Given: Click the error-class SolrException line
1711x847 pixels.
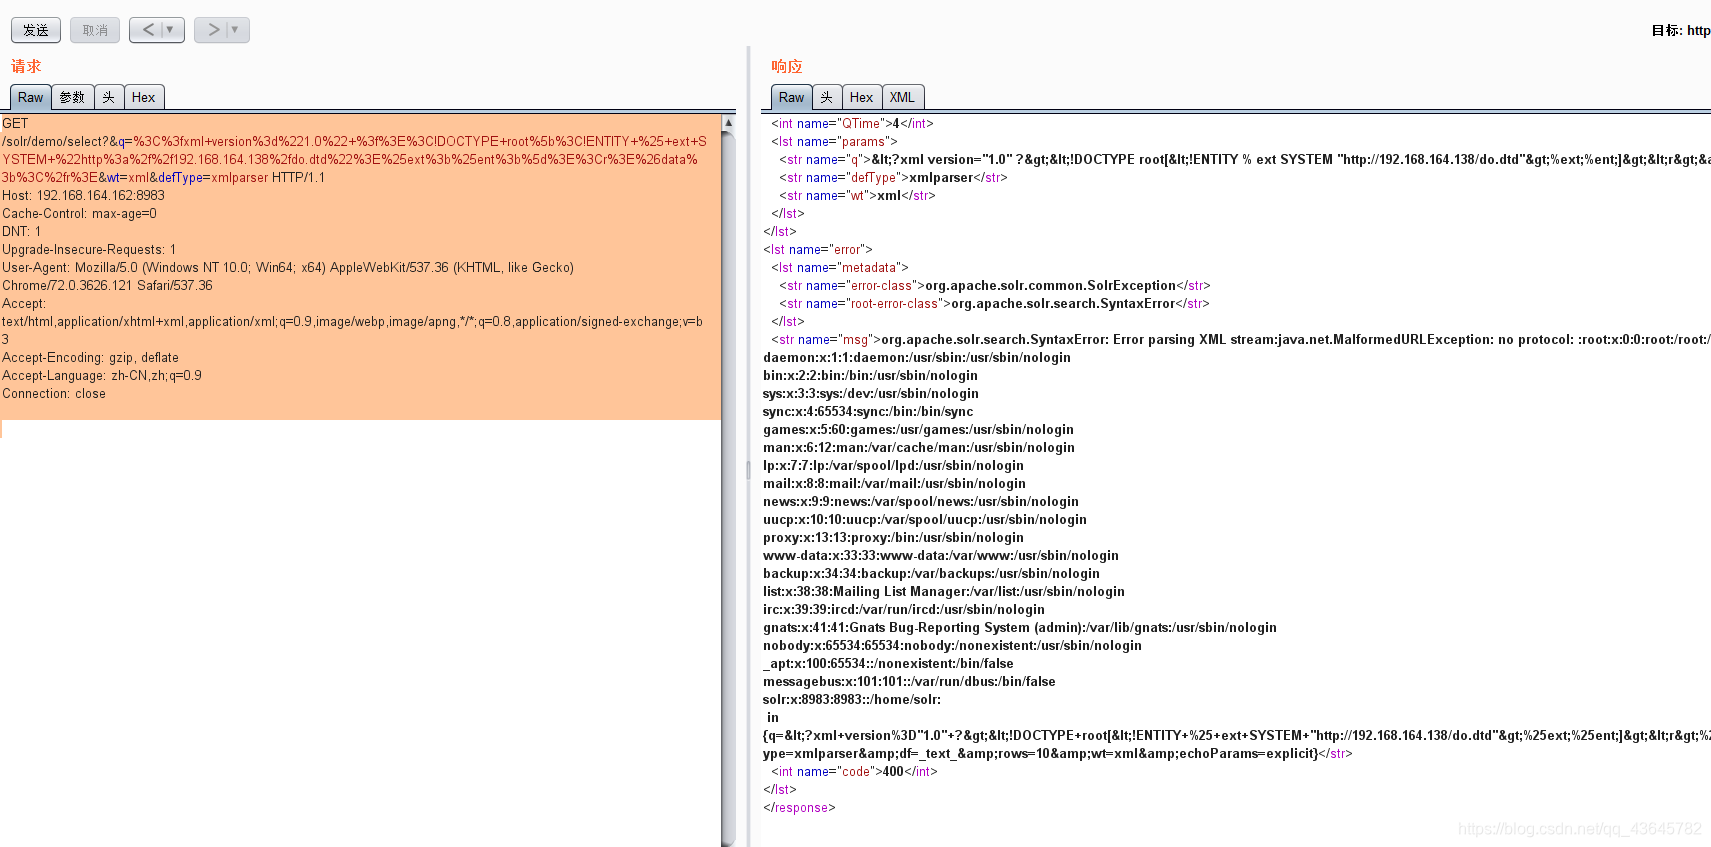Looking at the screenshot, I should [995, 285].
